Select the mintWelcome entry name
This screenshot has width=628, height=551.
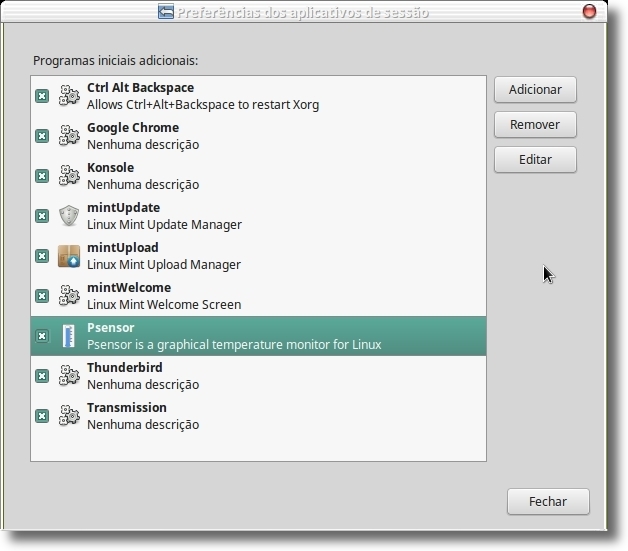129,288
